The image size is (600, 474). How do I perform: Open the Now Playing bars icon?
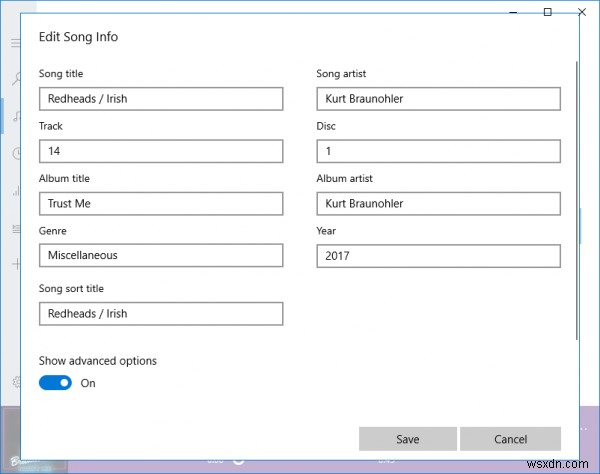(16, 190)
